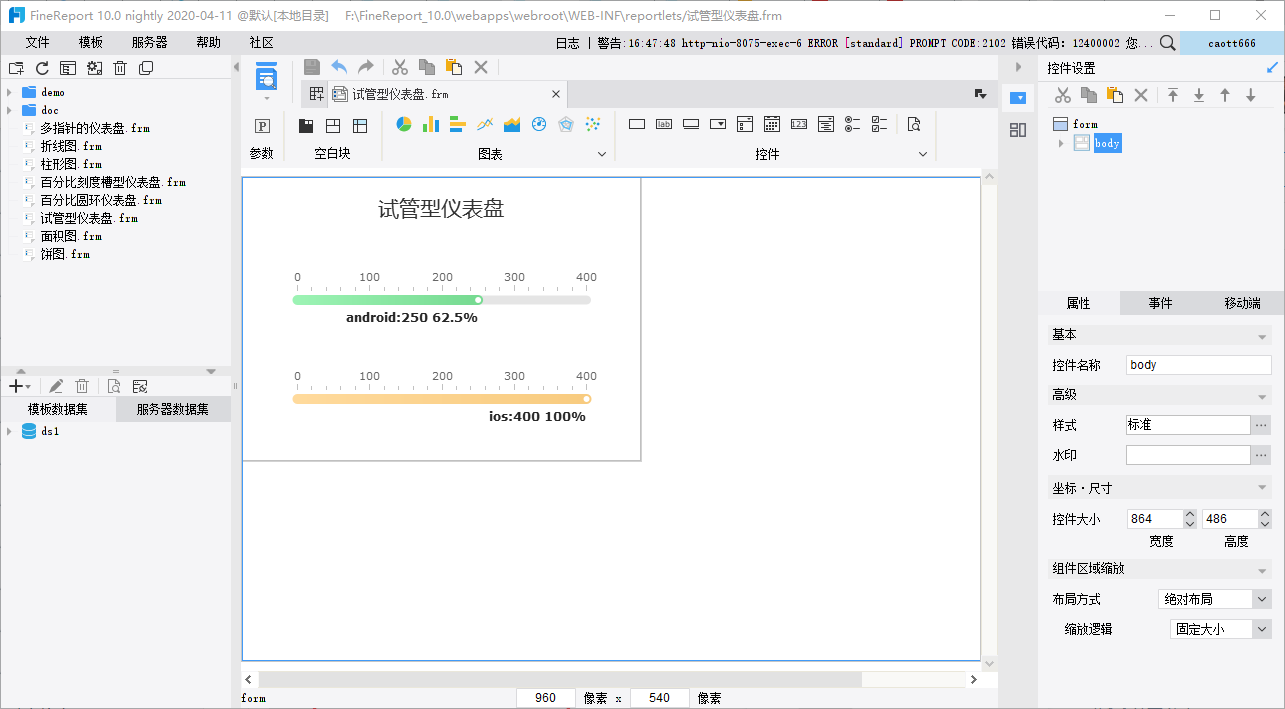The height and width of the screenshot is (709, 1285).
Task: Add a number input widget
Action: [799, 124]
